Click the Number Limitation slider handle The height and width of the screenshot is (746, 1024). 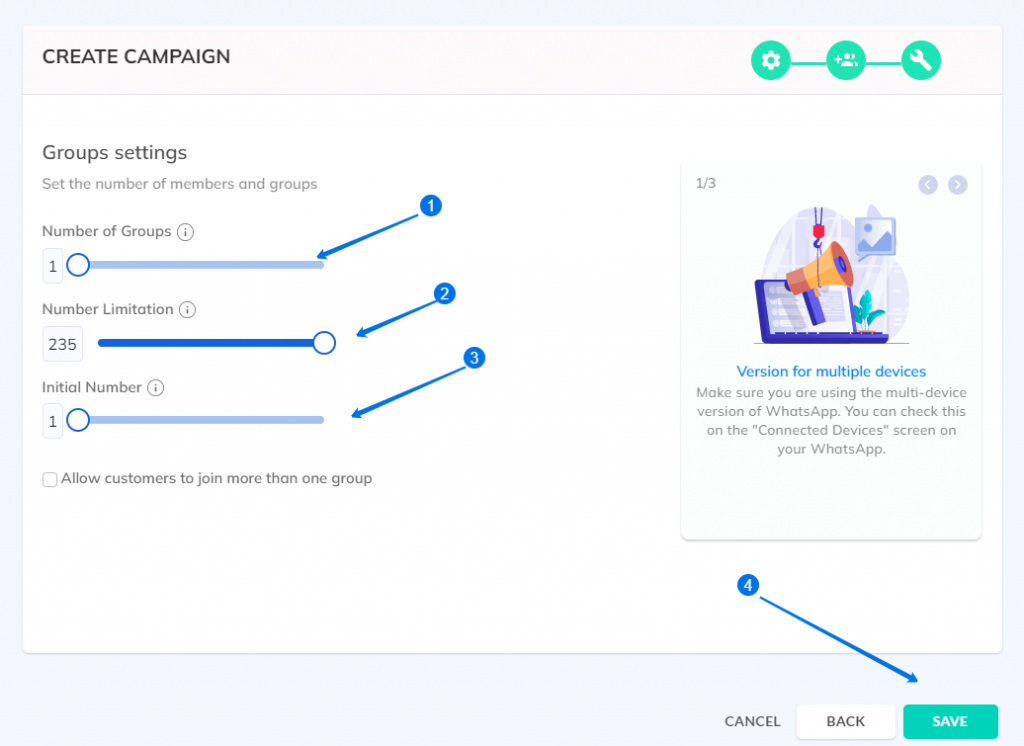(x=324, y=343)
